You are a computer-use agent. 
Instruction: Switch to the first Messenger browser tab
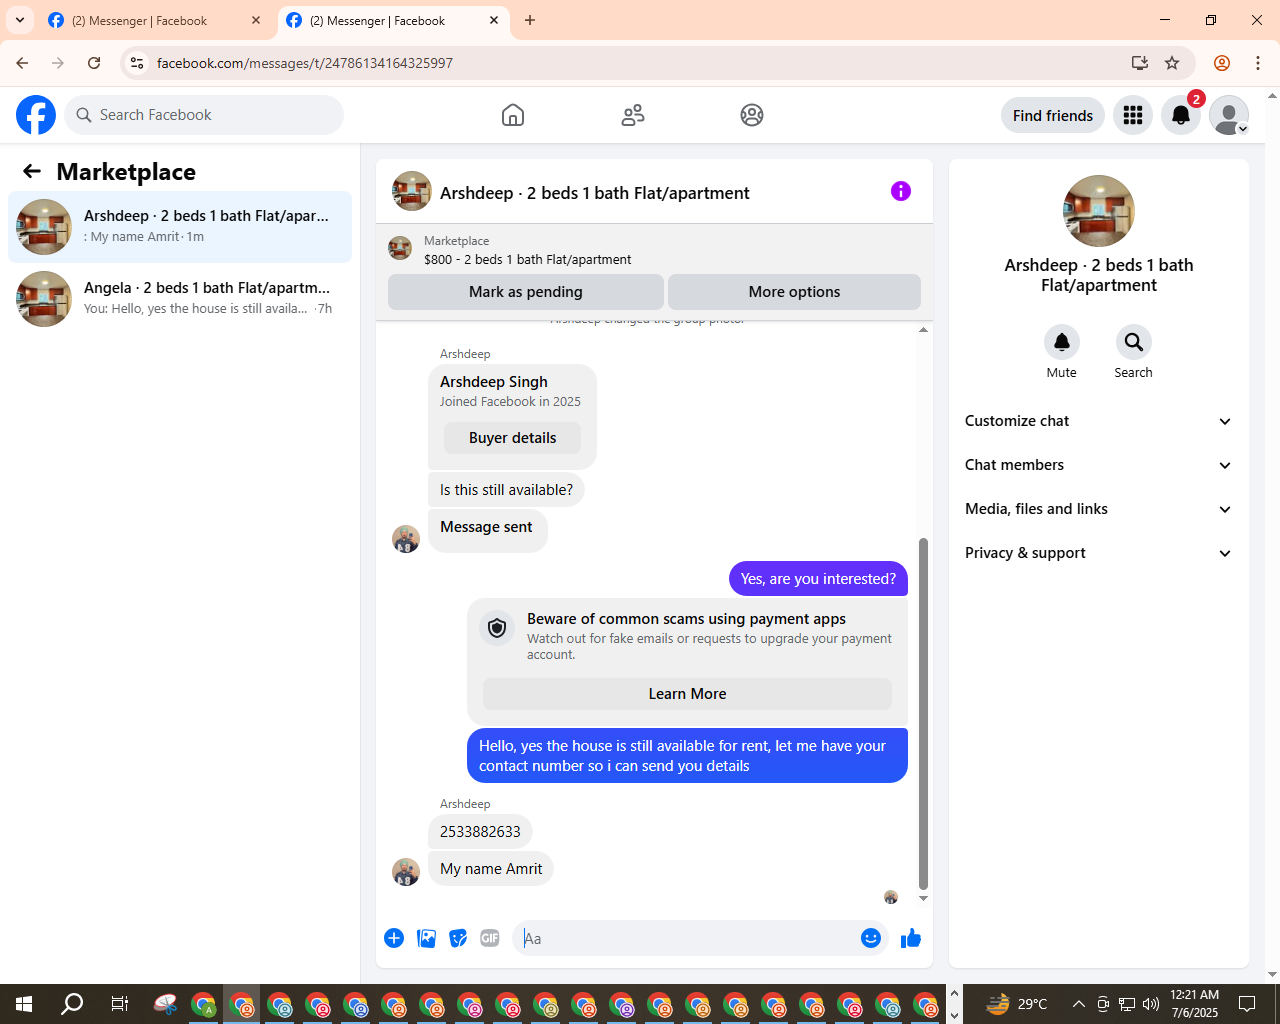pyautogui.click(x=155, y=20)
